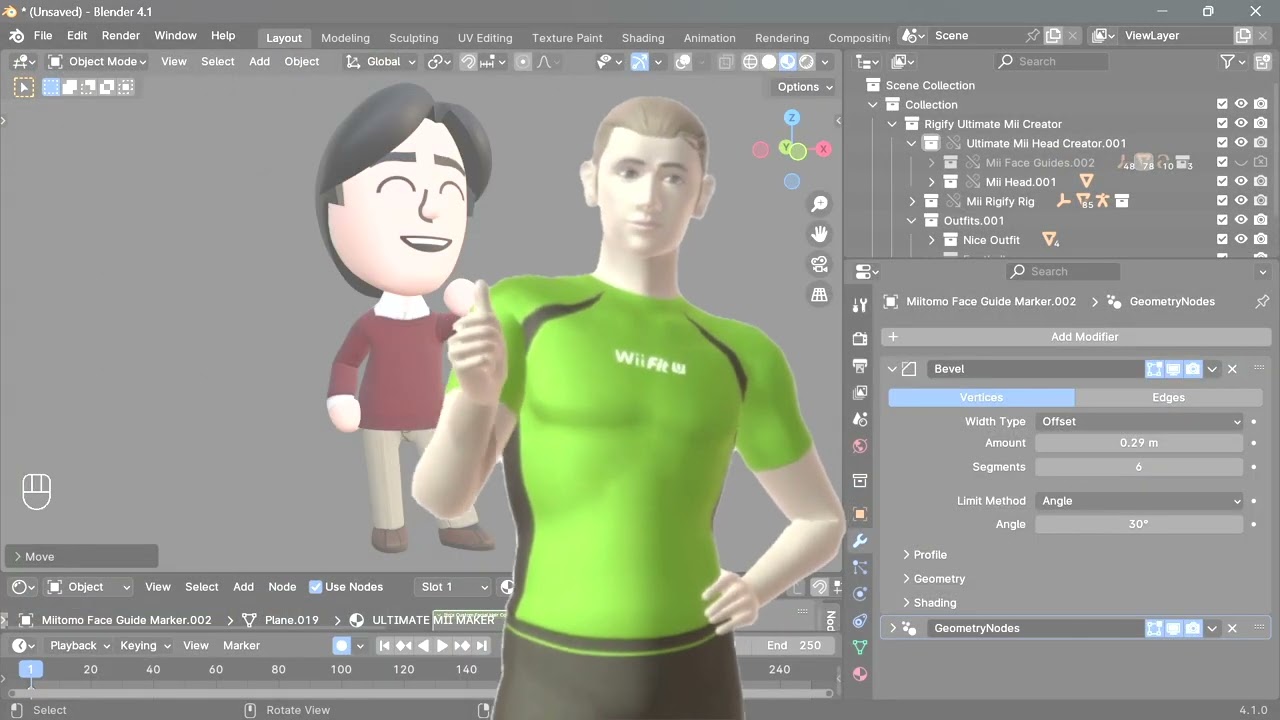Viewport: 1280px width, 720px height.
Task: Open the Particles properties tab
Action: [x=860, y=567]
